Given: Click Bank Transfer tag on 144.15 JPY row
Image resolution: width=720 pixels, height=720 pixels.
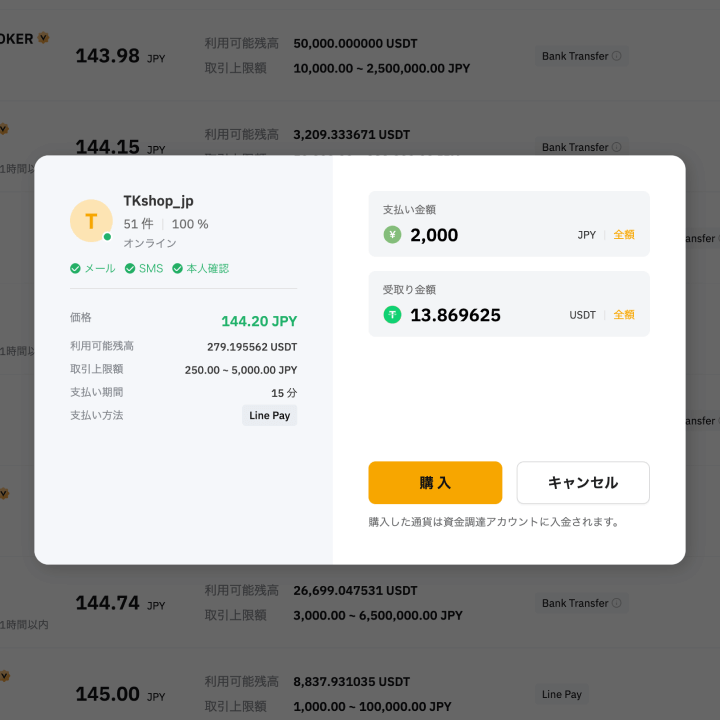Looking at the screenshot, I should pyautogui.click(x=575, y=147).
